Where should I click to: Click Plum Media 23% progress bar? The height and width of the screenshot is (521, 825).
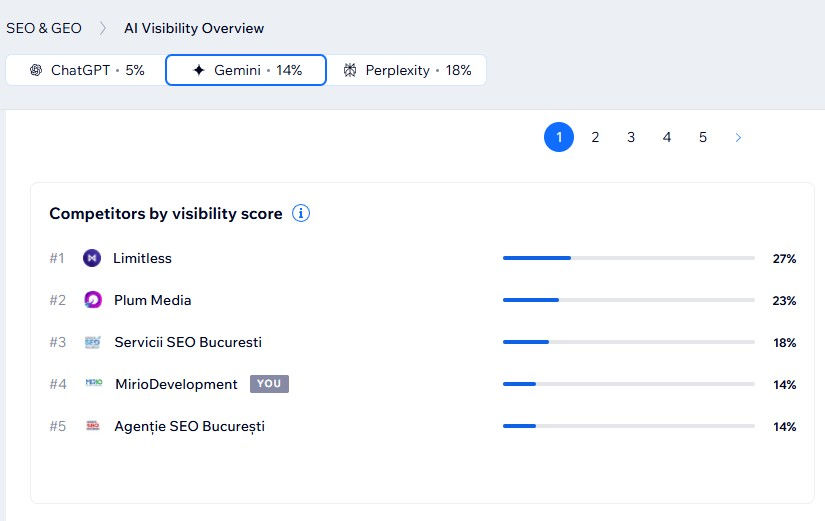pyautogui.click(x=629, y=300)
